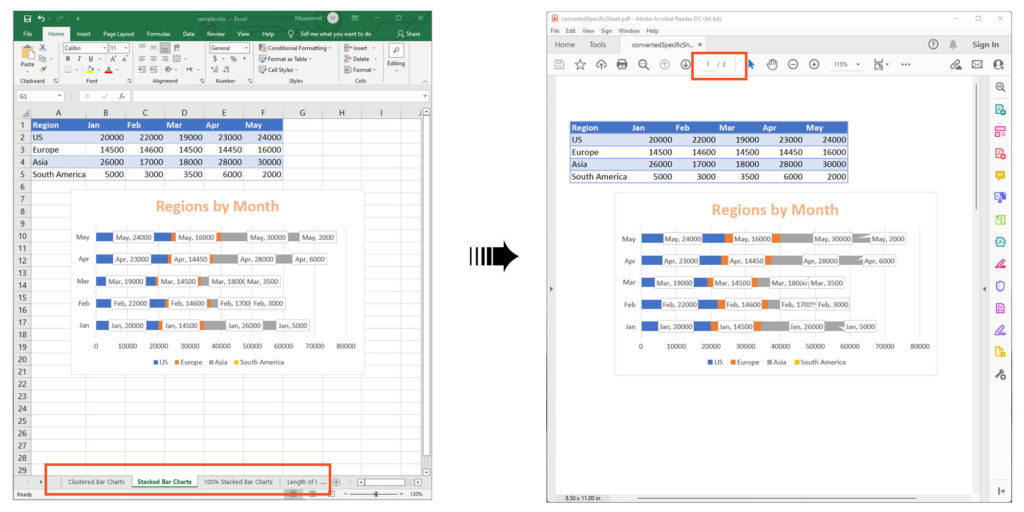The image size is (1024, 512).
Task: Bookmark the PDF with the star icon
Action: [x=580, y=64]
